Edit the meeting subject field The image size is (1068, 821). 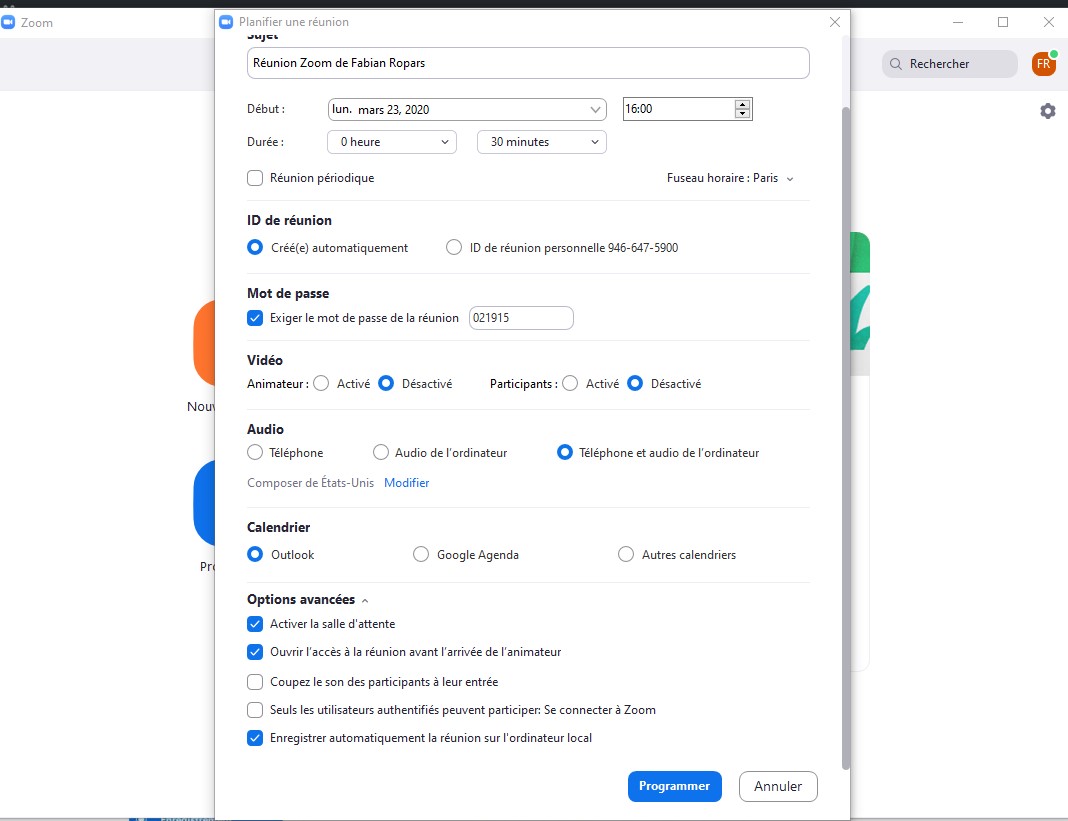click(x=527, y=63)
